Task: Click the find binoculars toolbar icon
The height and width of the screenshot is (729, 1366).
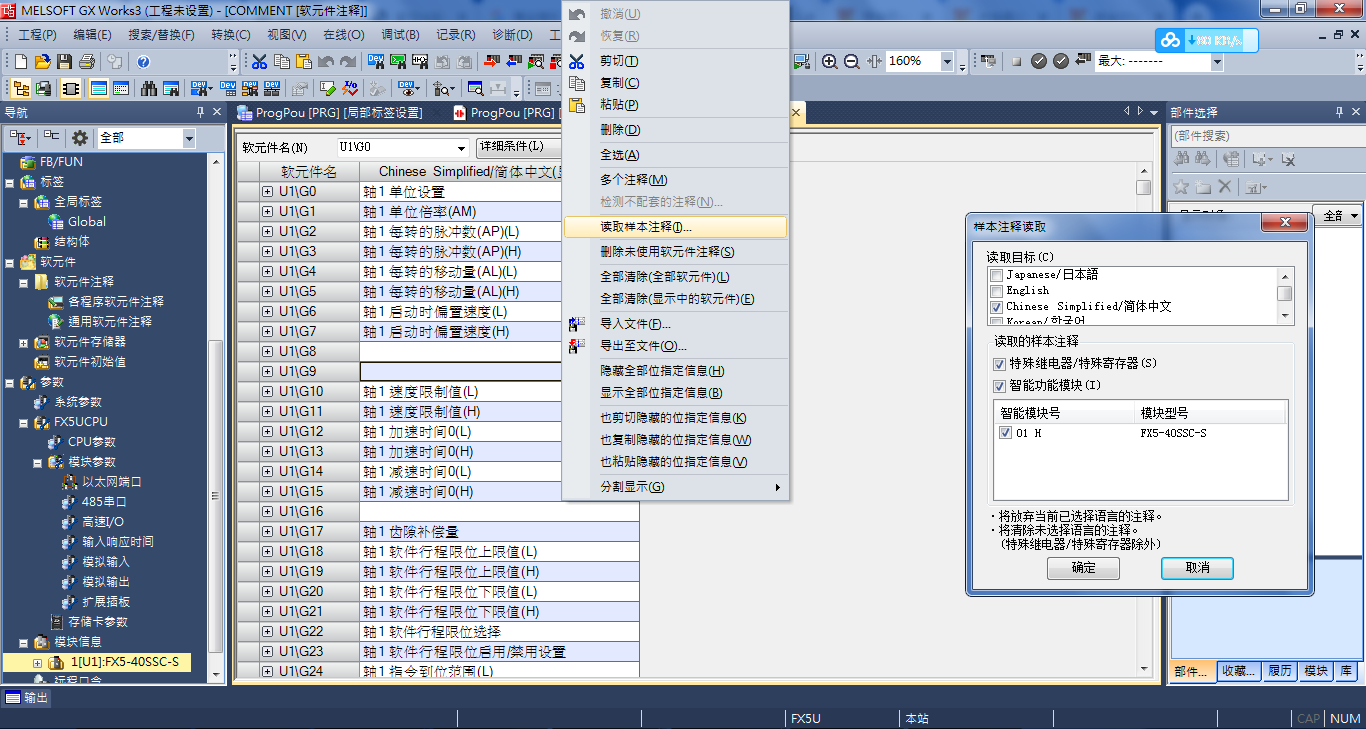Action: tap(149, 88)
